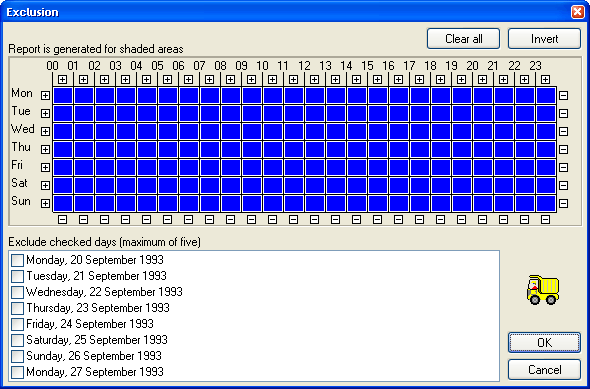Check Wednesday, 22 September 1993
The image size is (590, 389).
[17, 292]
